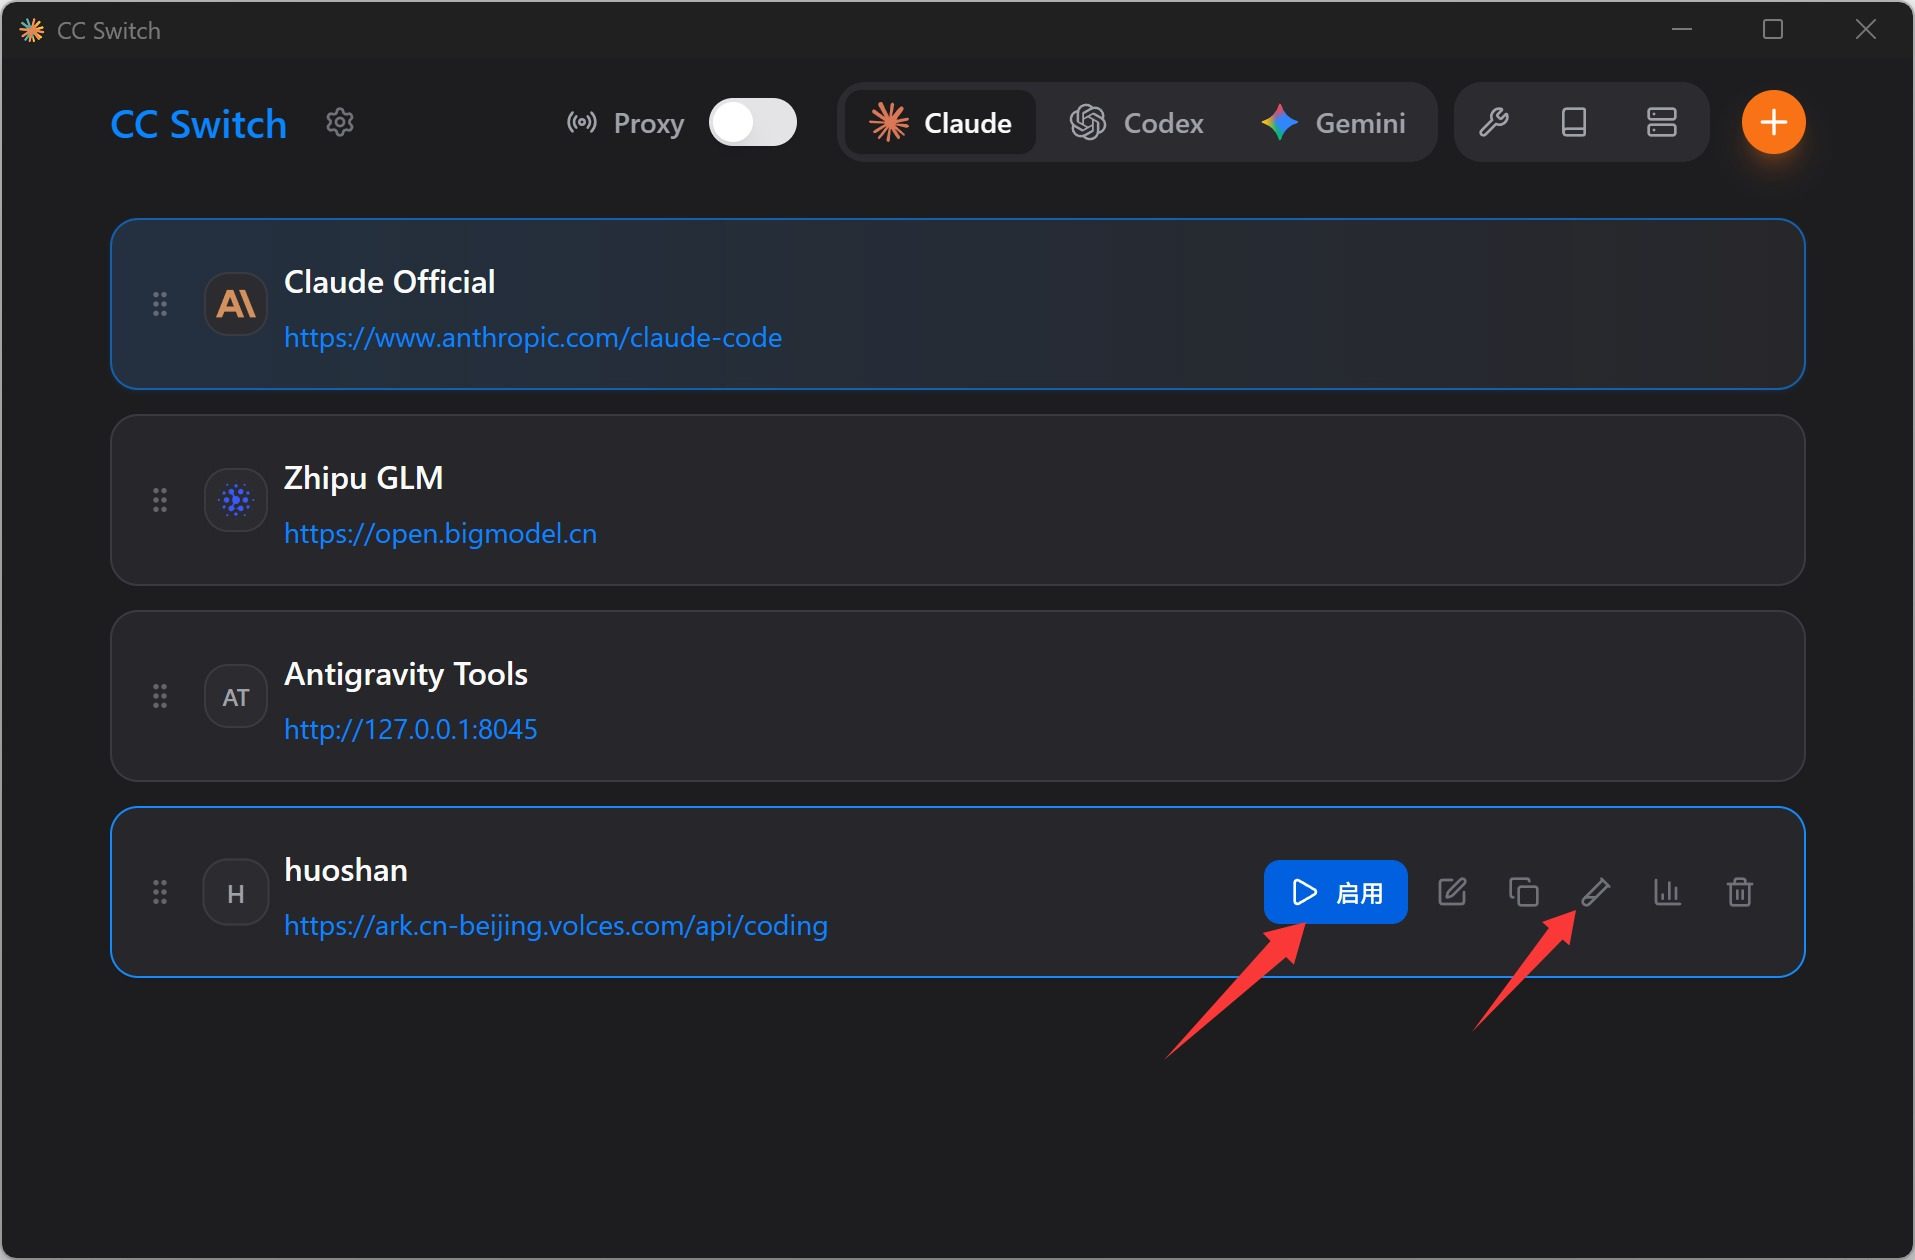
Task: Switch to the Gemini tab
Action: (x=1334, y=123)
